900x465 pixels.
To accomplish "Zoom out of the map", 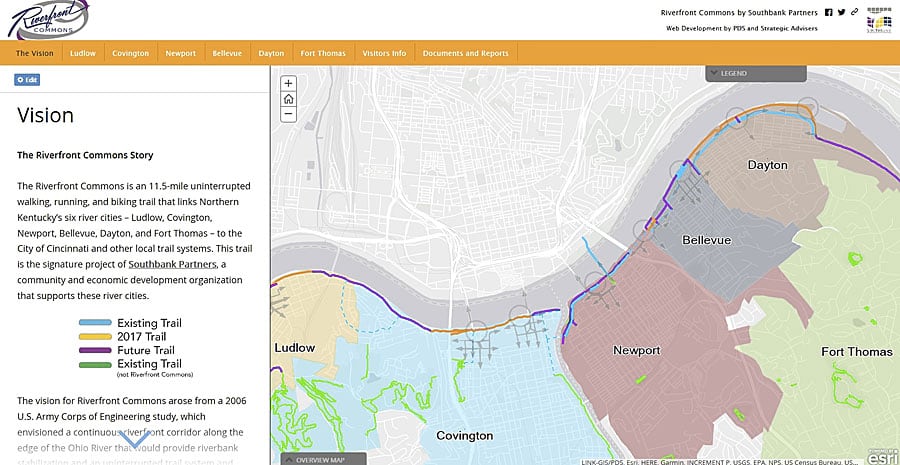I will (288, 114).
